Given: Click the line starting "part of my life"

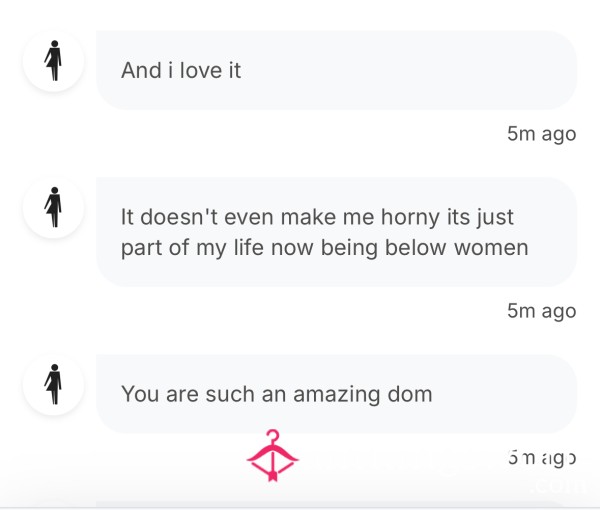Looking at the screenshot, I should pyautogui.click(x=325, y=248).
